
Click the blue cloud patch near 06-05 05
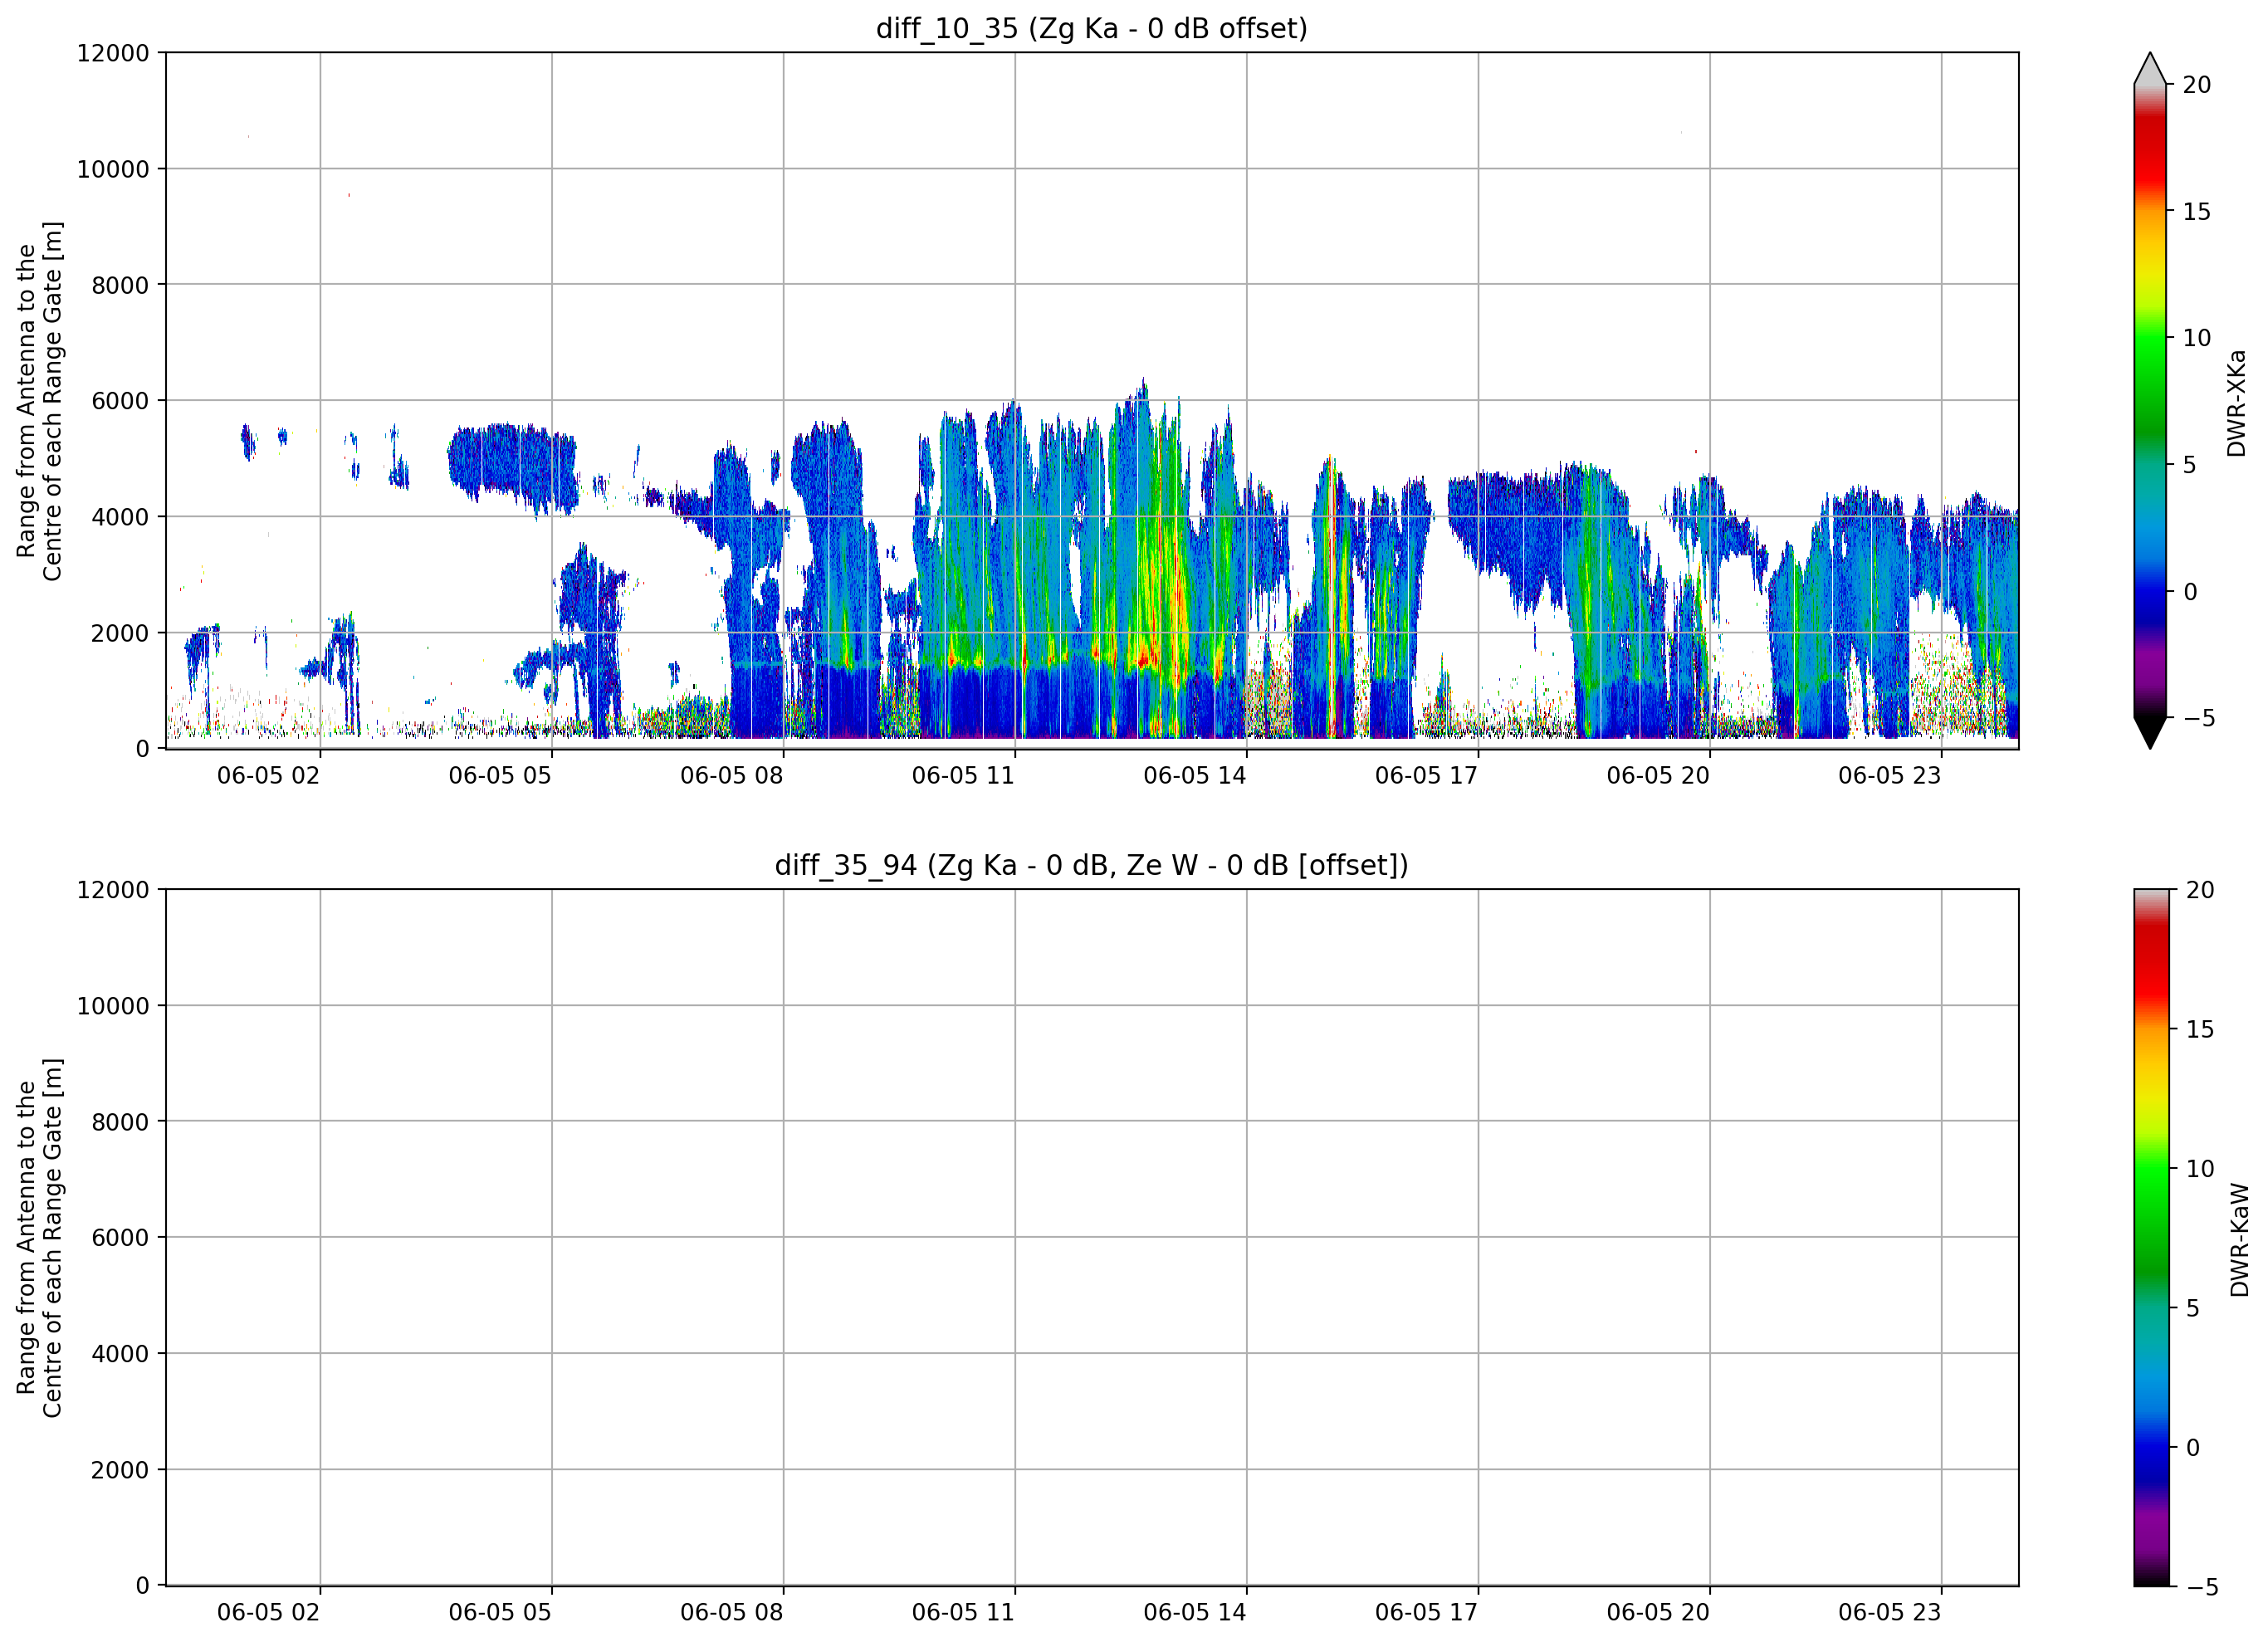coord(512,465)
